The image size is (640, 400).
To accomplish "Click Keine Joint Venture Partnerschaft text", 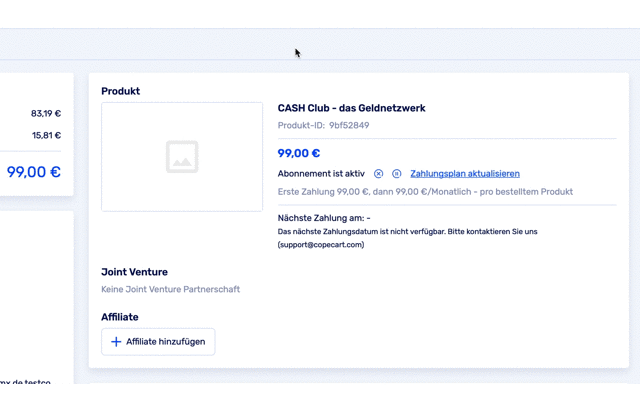I will click(170, 290).
